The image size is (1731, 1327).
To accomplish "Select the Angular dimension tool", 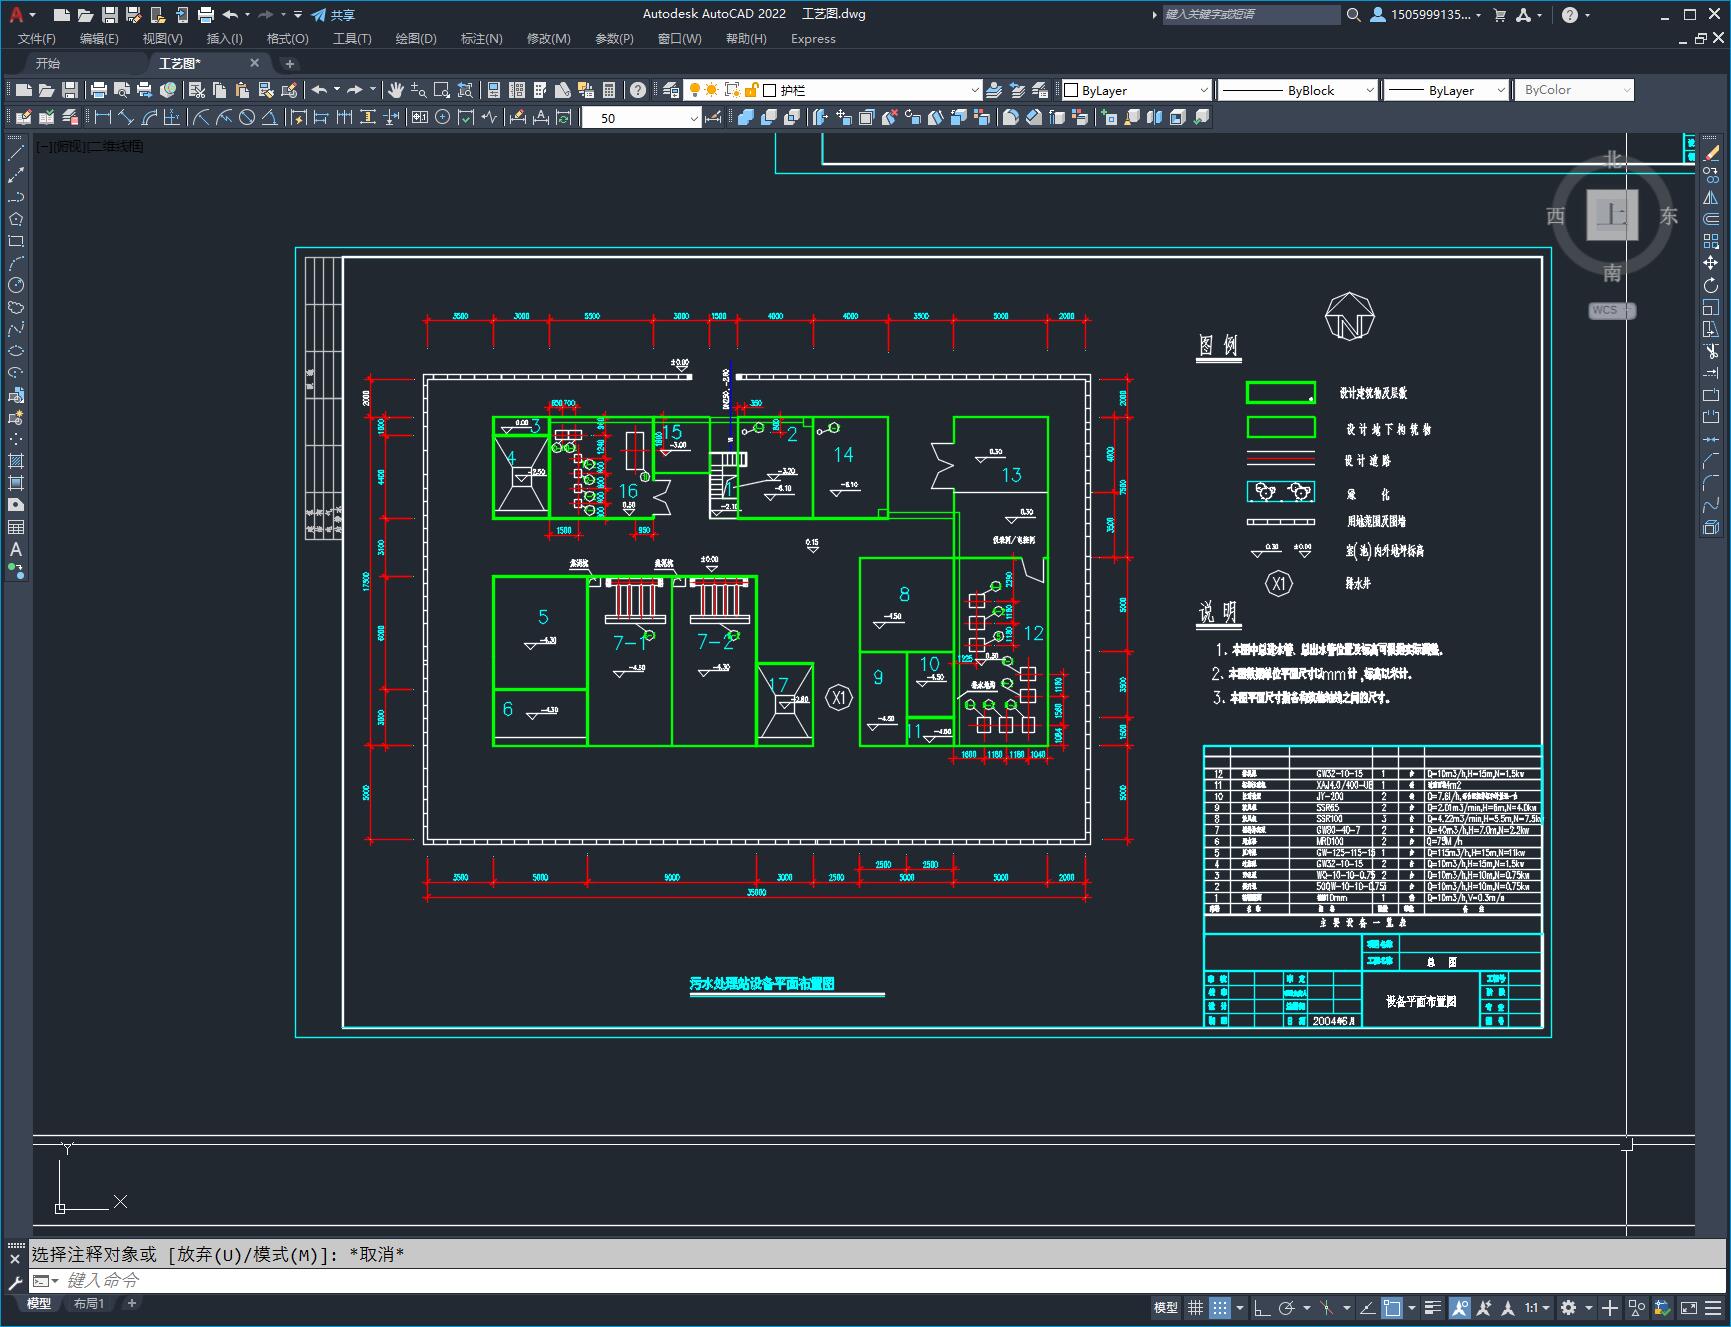I will pyautogui.click(x=270, y=118).
